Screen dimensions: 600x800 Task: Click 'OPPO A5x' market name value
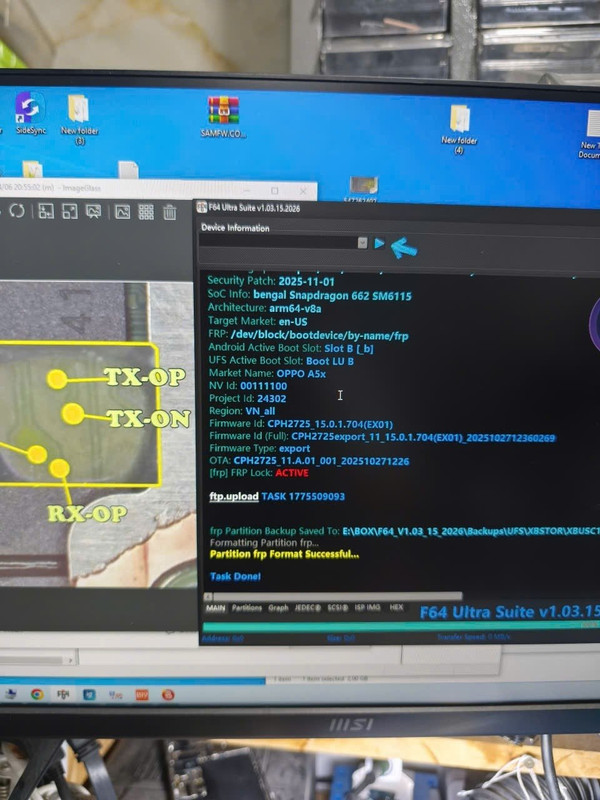click(x=301, y=373)
